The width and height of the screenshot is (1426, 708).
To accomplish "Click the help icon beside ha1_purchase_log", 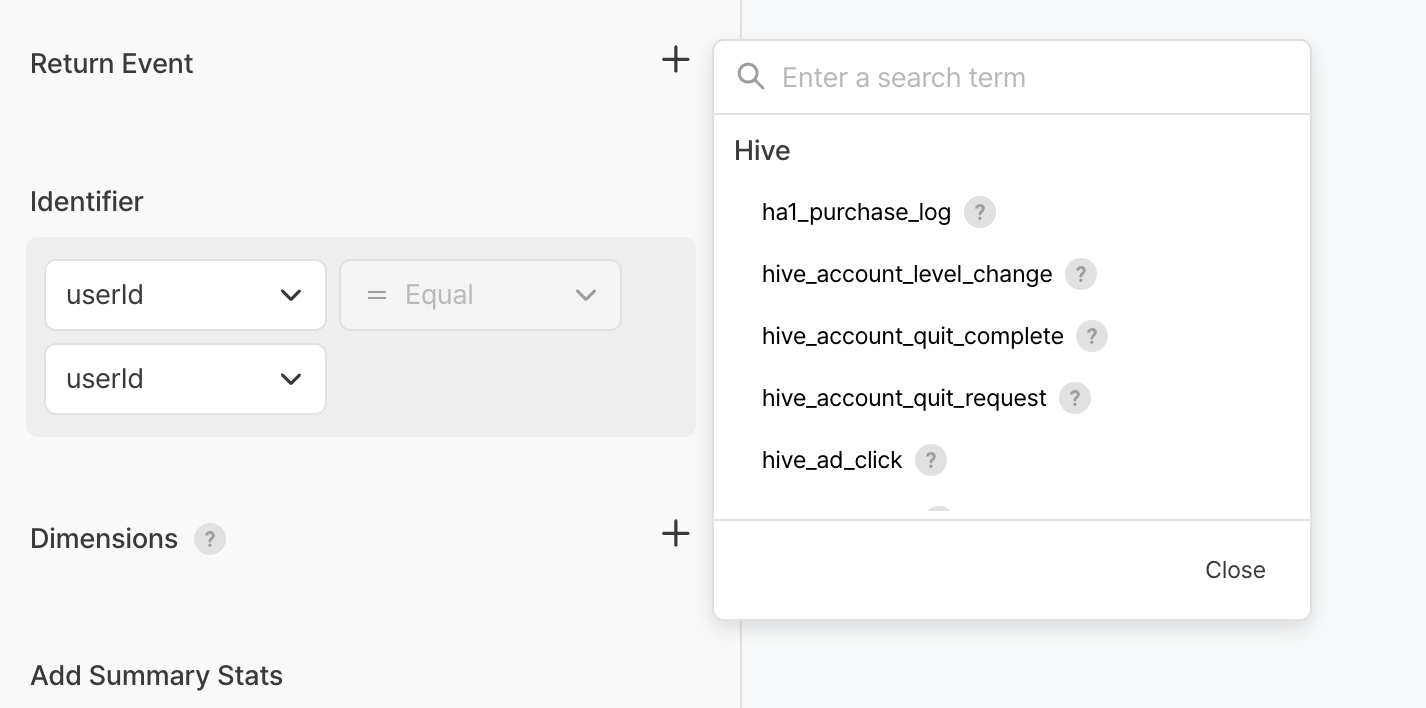I will click(x=980, y=212).
